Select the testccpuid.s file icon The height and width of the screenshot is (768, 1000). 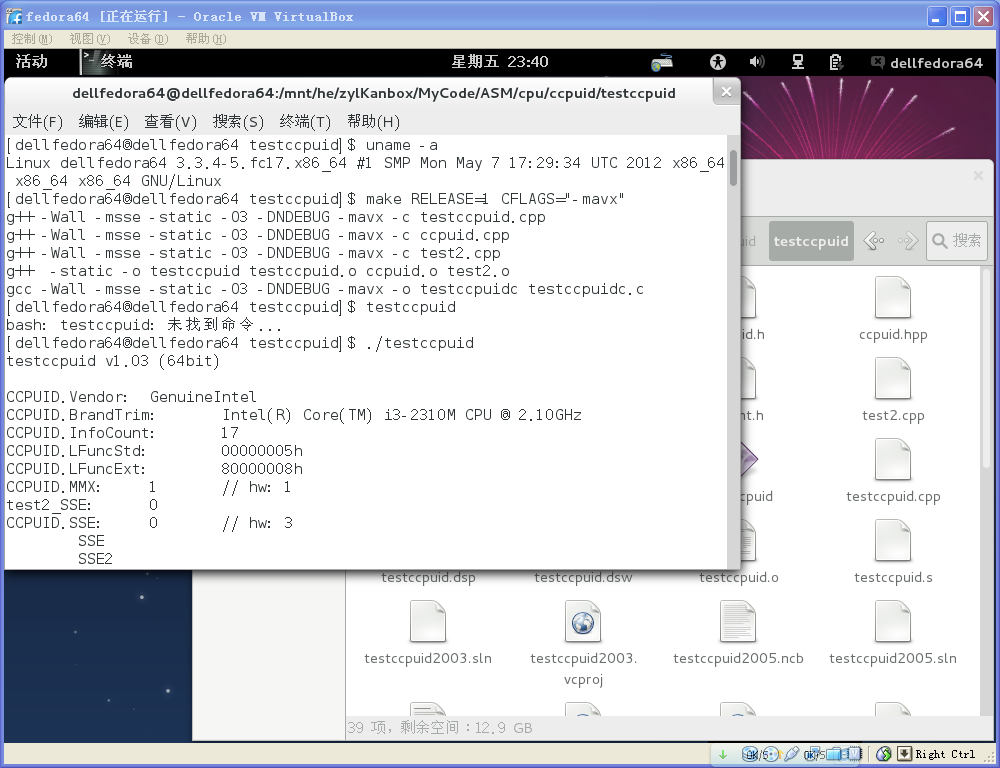pos(893,540)
